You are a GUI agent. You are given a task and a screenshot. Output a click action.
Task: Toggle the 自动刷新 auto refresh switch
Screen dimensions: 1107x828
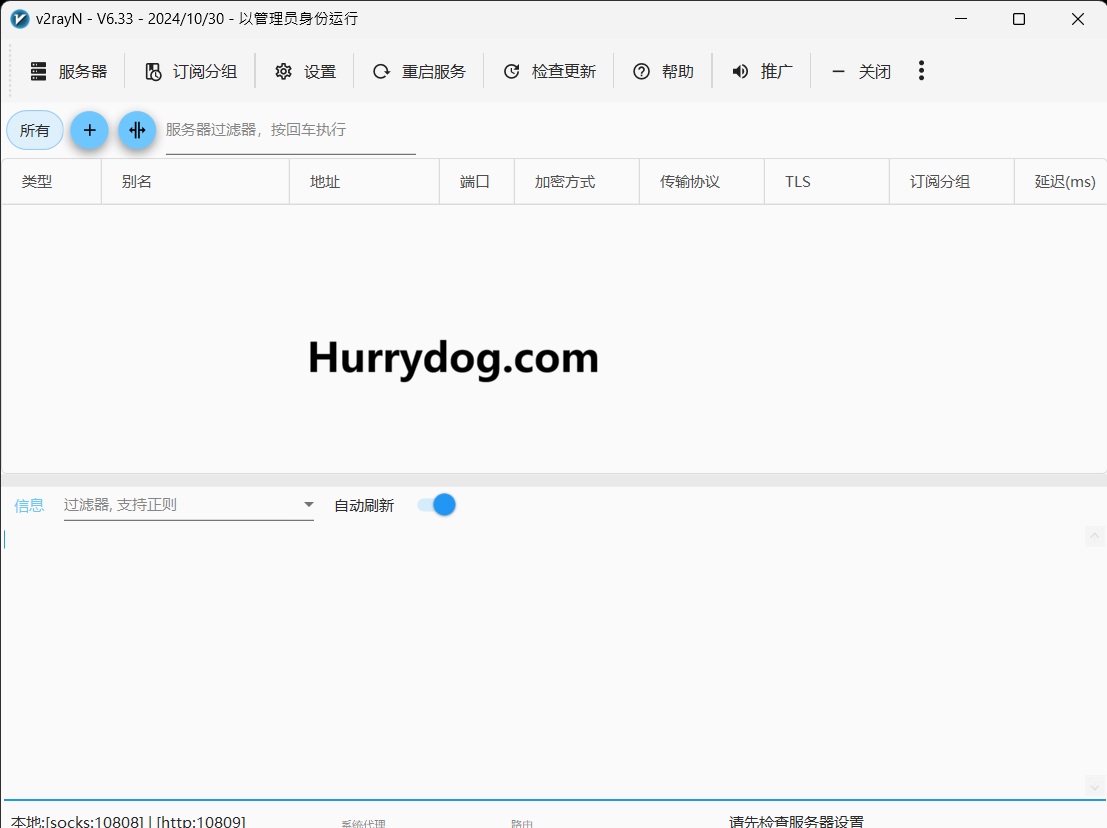tap(437, 505)
